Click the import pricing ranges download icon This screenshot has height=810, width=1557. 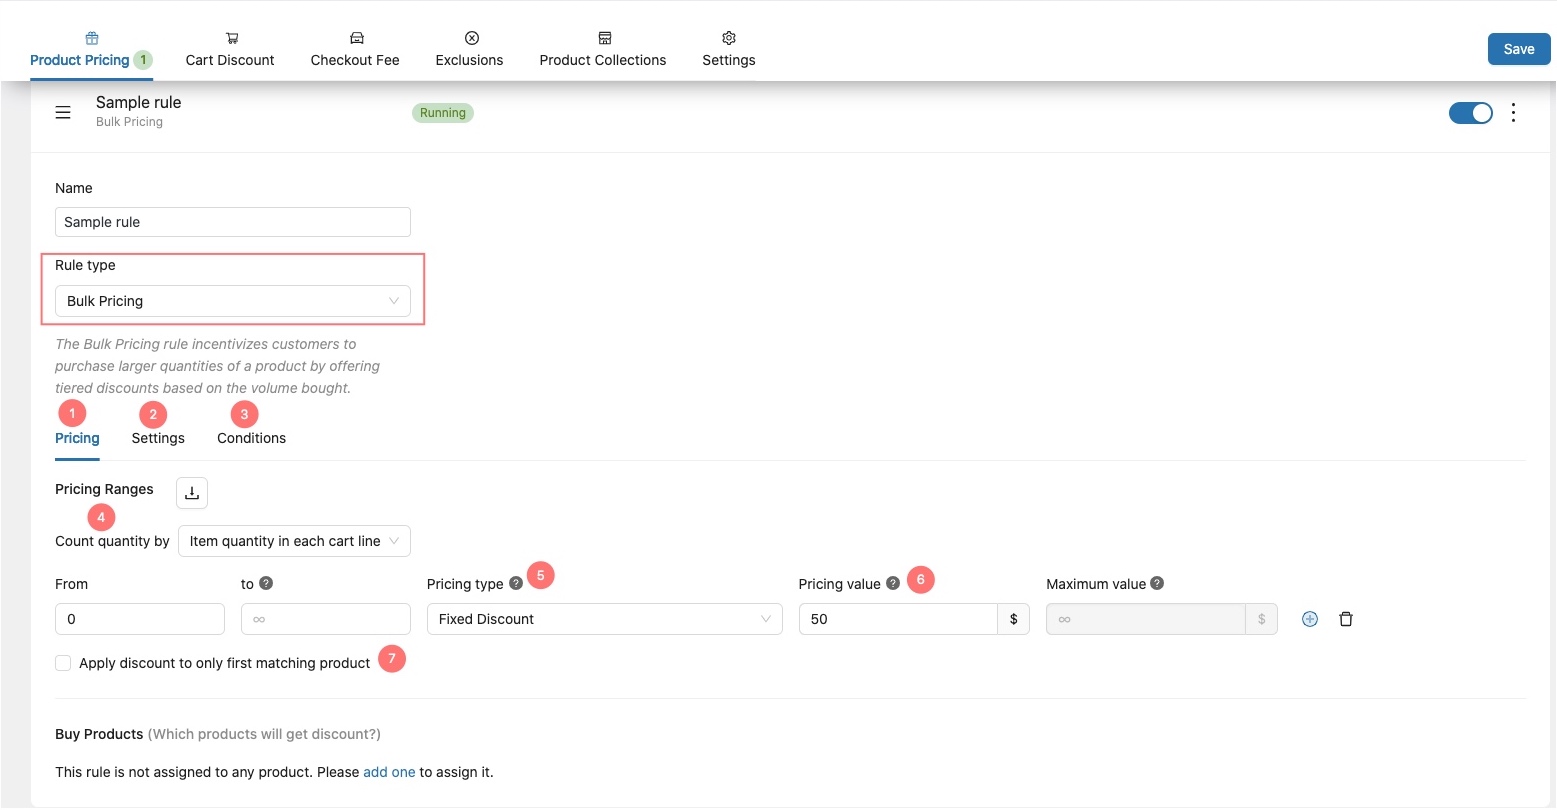tap(192, 493)
